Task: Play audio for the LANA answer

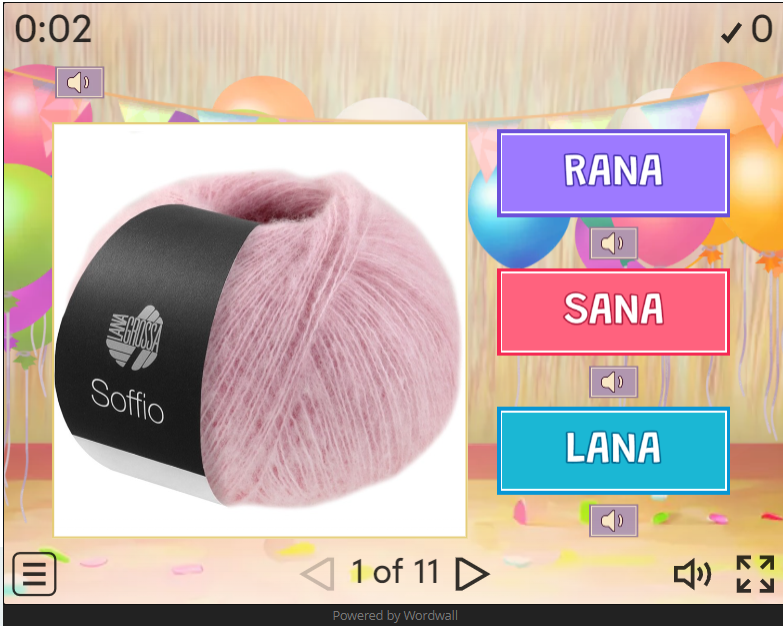Action: (613, 521)
